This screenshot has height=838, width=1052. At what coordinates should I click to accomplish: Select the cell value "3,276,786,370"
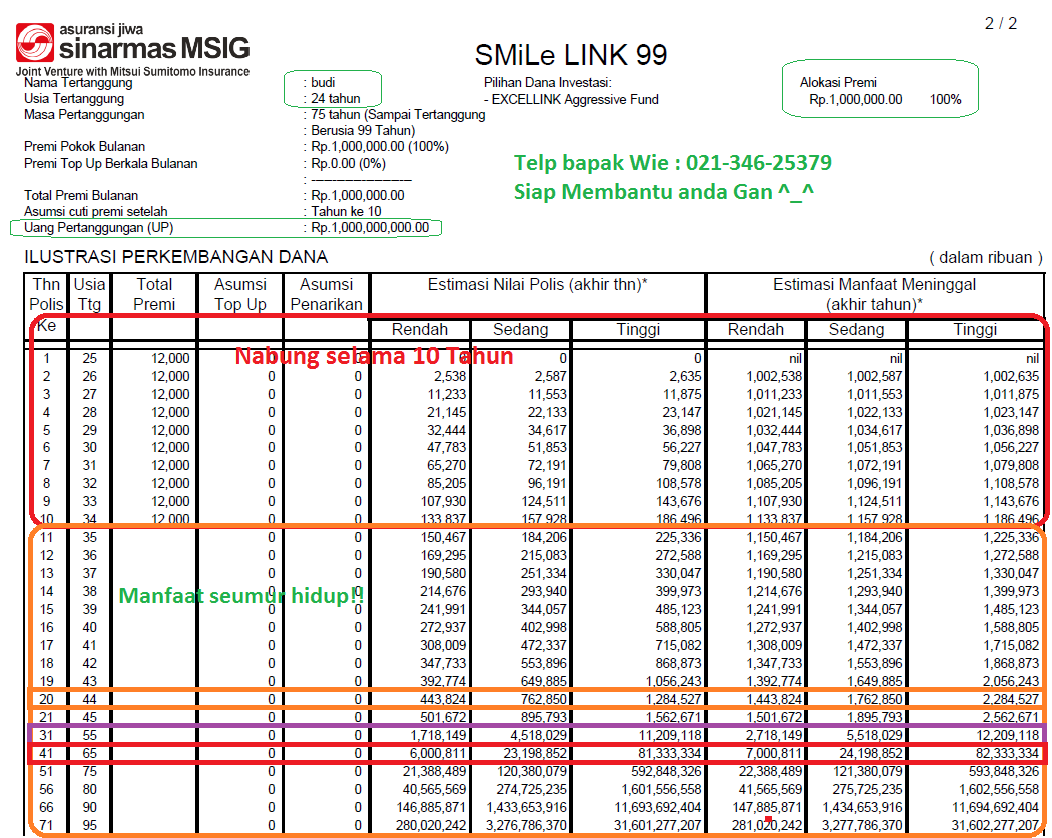527,825
